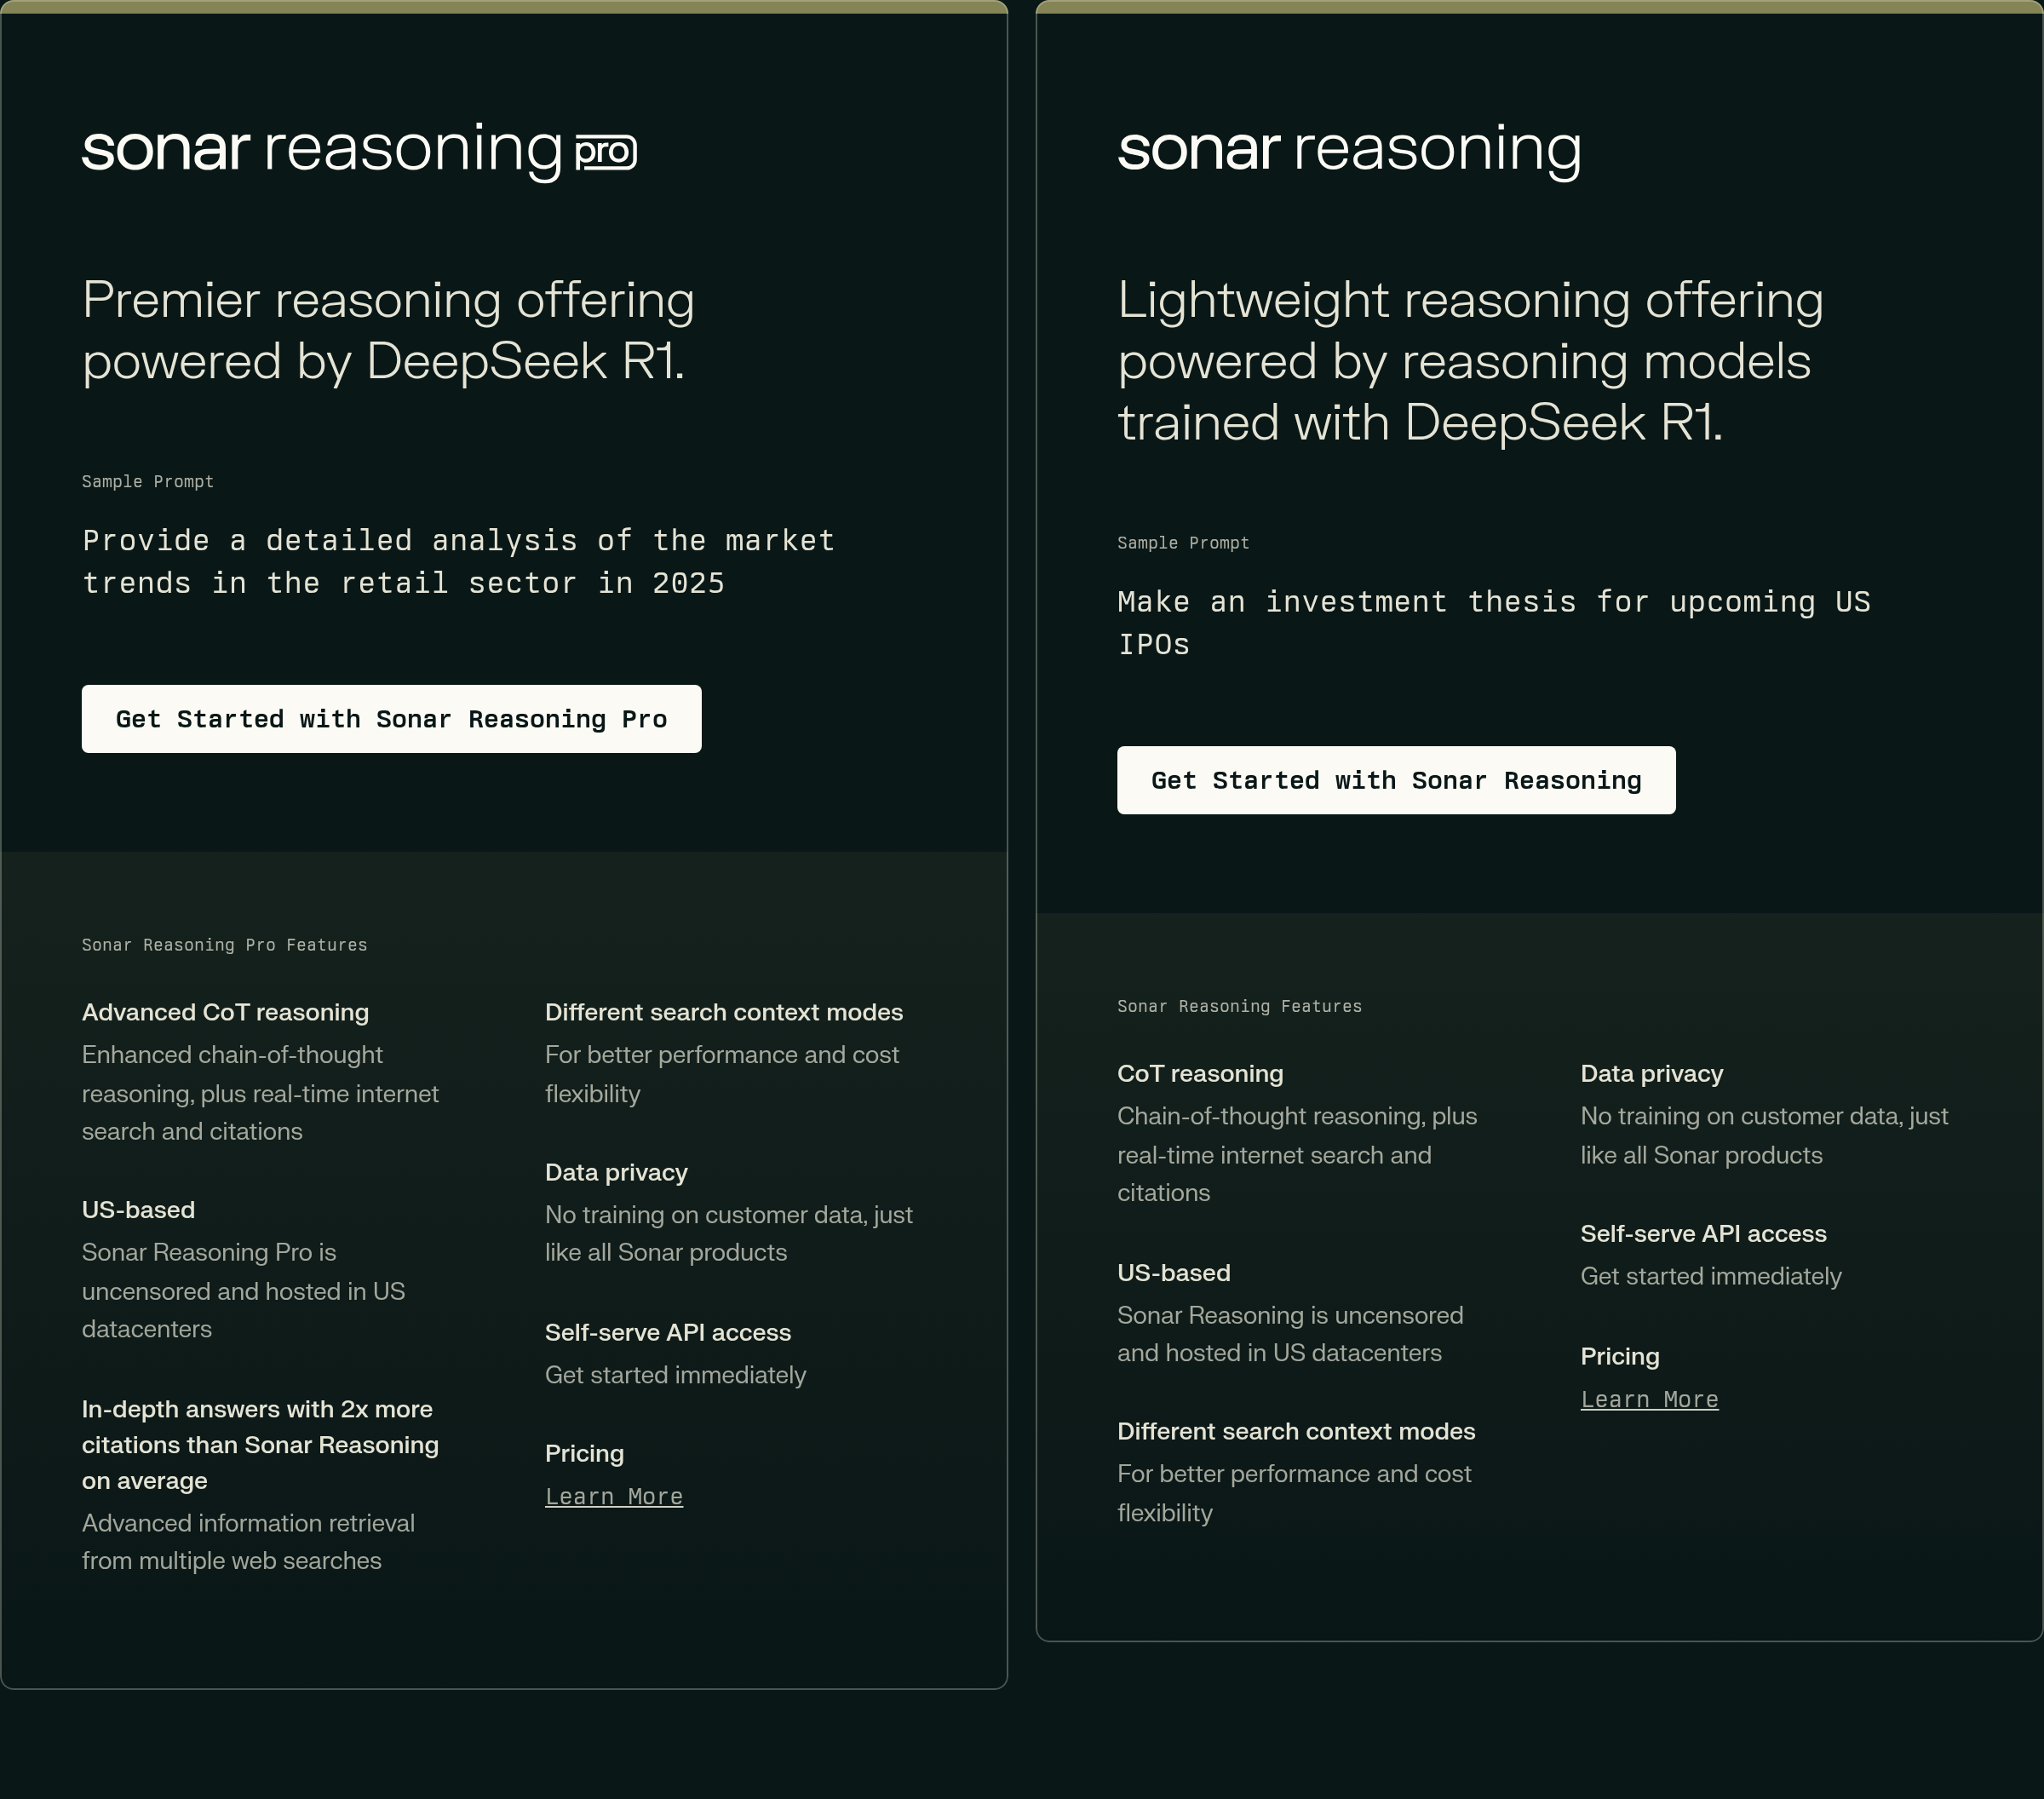This screenshot has width=2044, height=1799.
Task: Click the retail sector sample prompt text
Action: pos(458,562)
